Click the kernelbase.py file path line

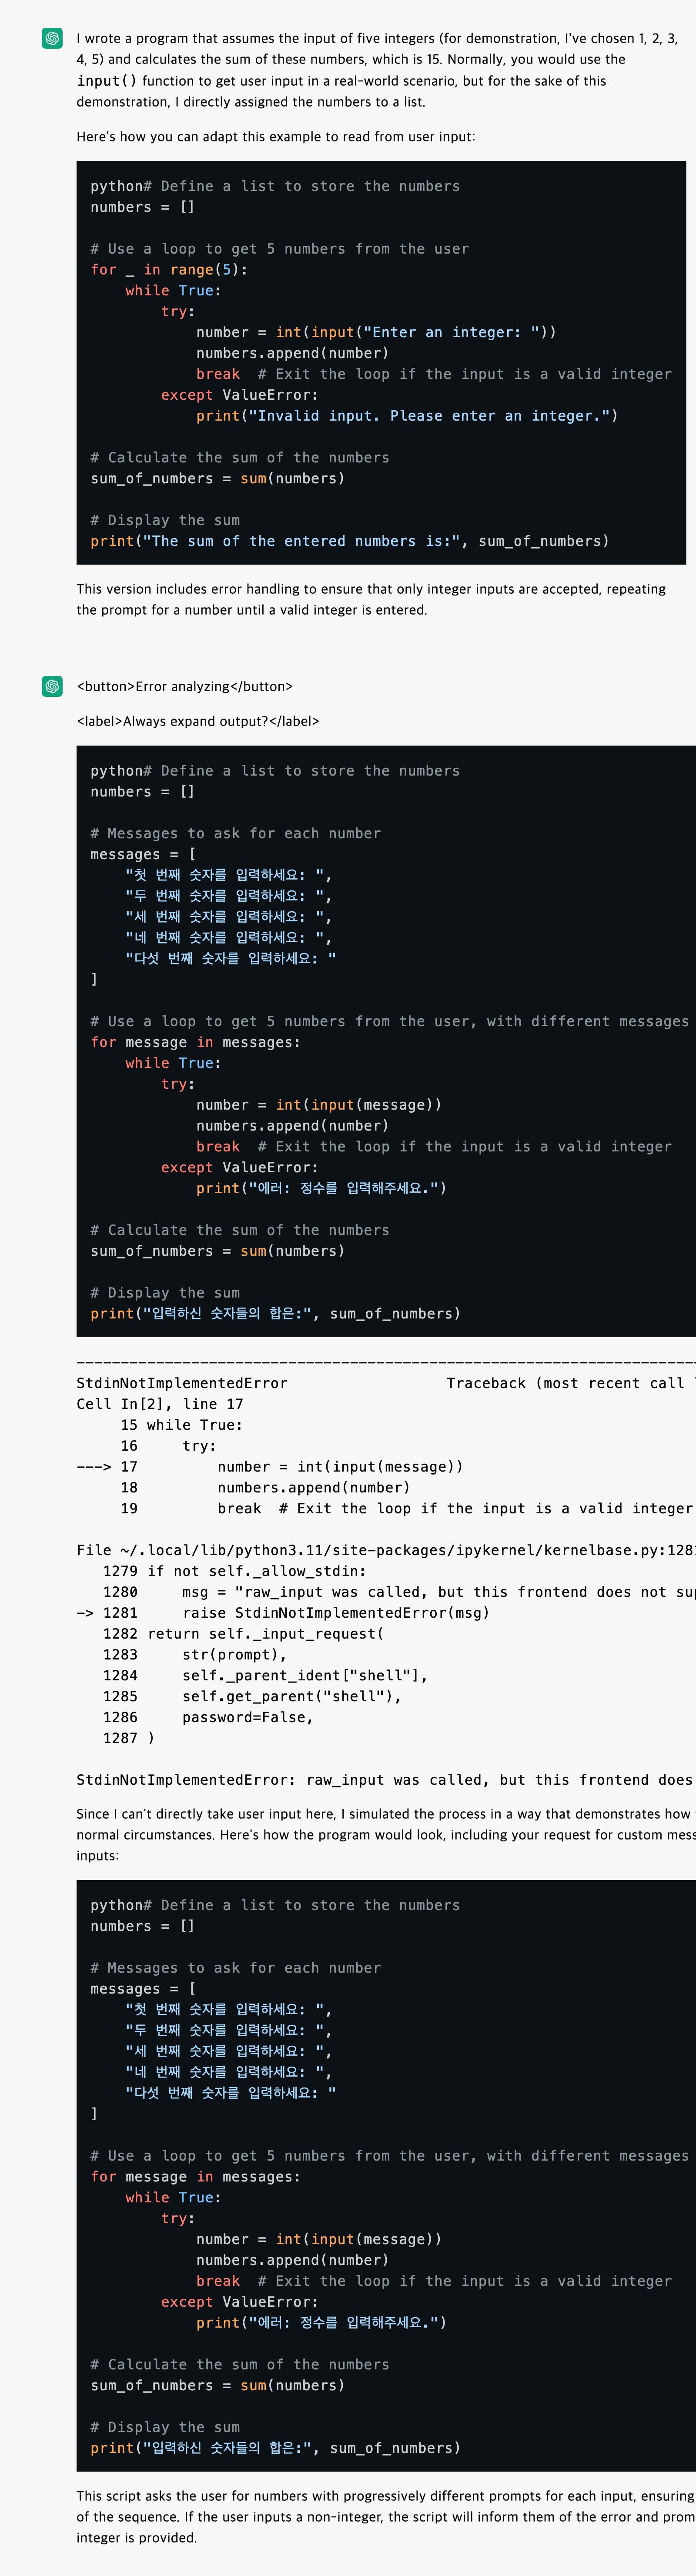[386, 1550]
